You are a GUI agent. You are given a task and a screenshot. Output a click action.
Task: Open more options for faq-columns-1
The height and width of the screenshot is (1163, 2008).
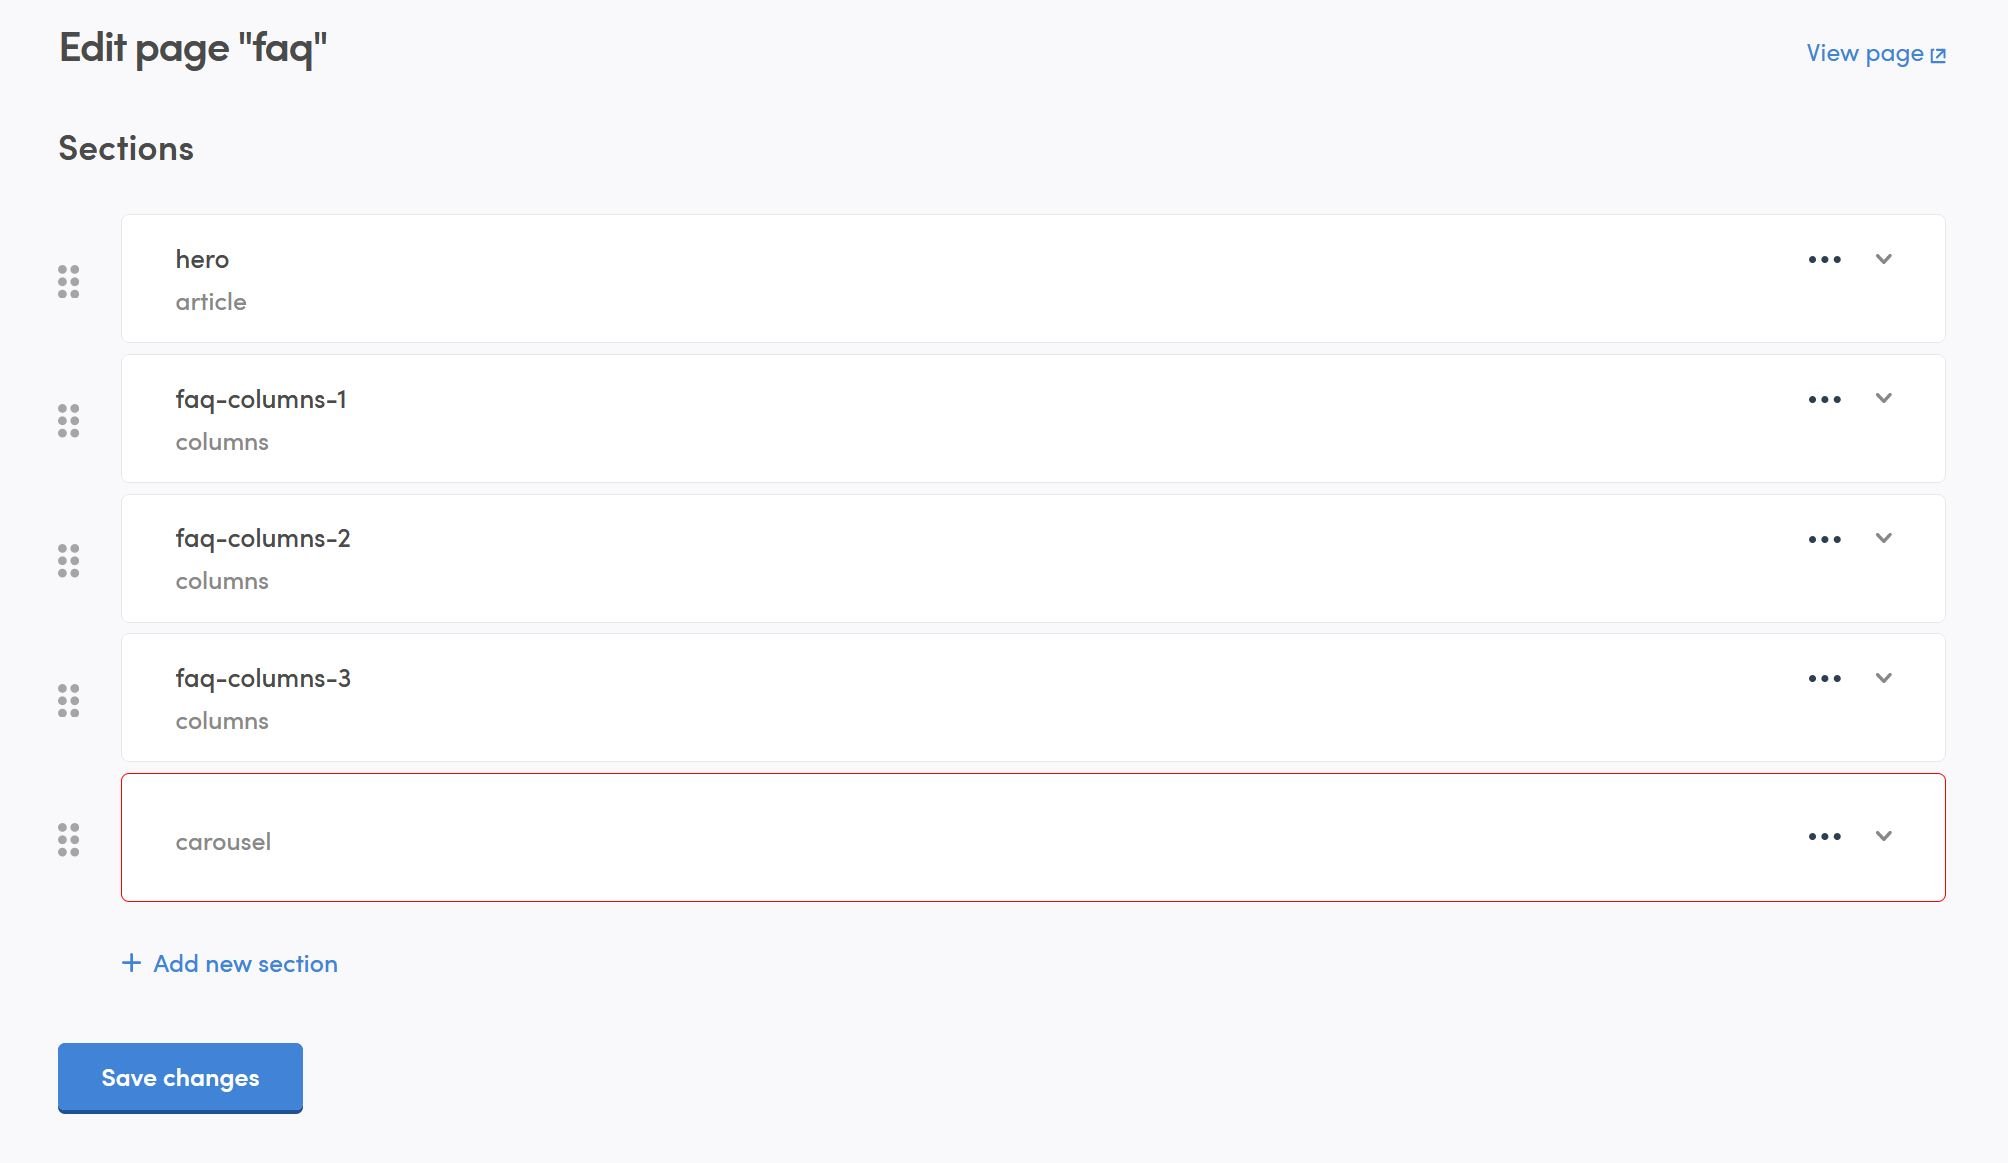tap(1824, 400)
